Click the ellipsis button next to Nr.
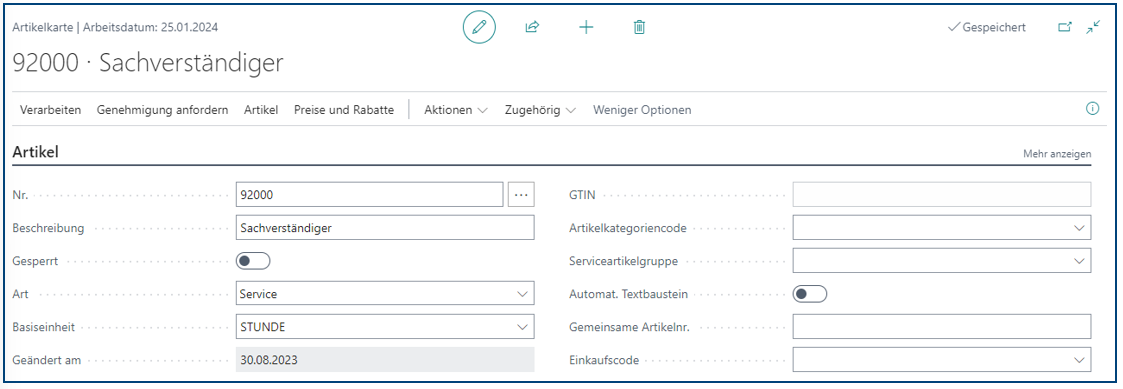Screen dimensions: 1123x389 [521, 194]
